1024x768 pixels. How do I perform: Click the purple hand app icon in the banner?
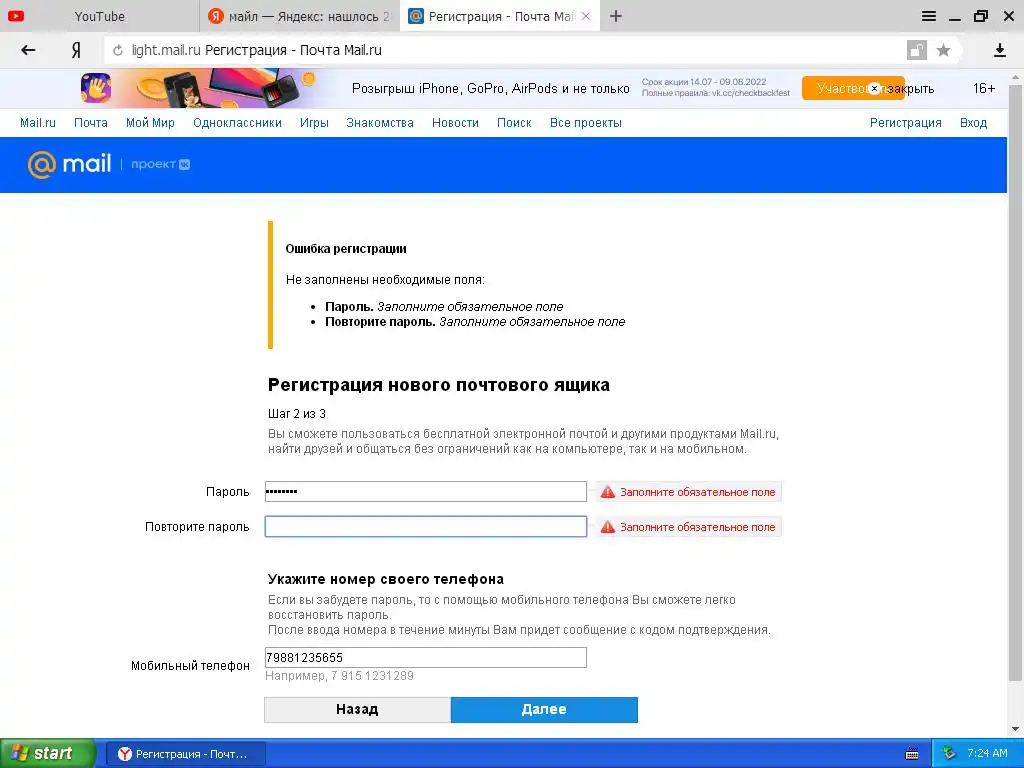pyautogui.click(x=96, y=88)
